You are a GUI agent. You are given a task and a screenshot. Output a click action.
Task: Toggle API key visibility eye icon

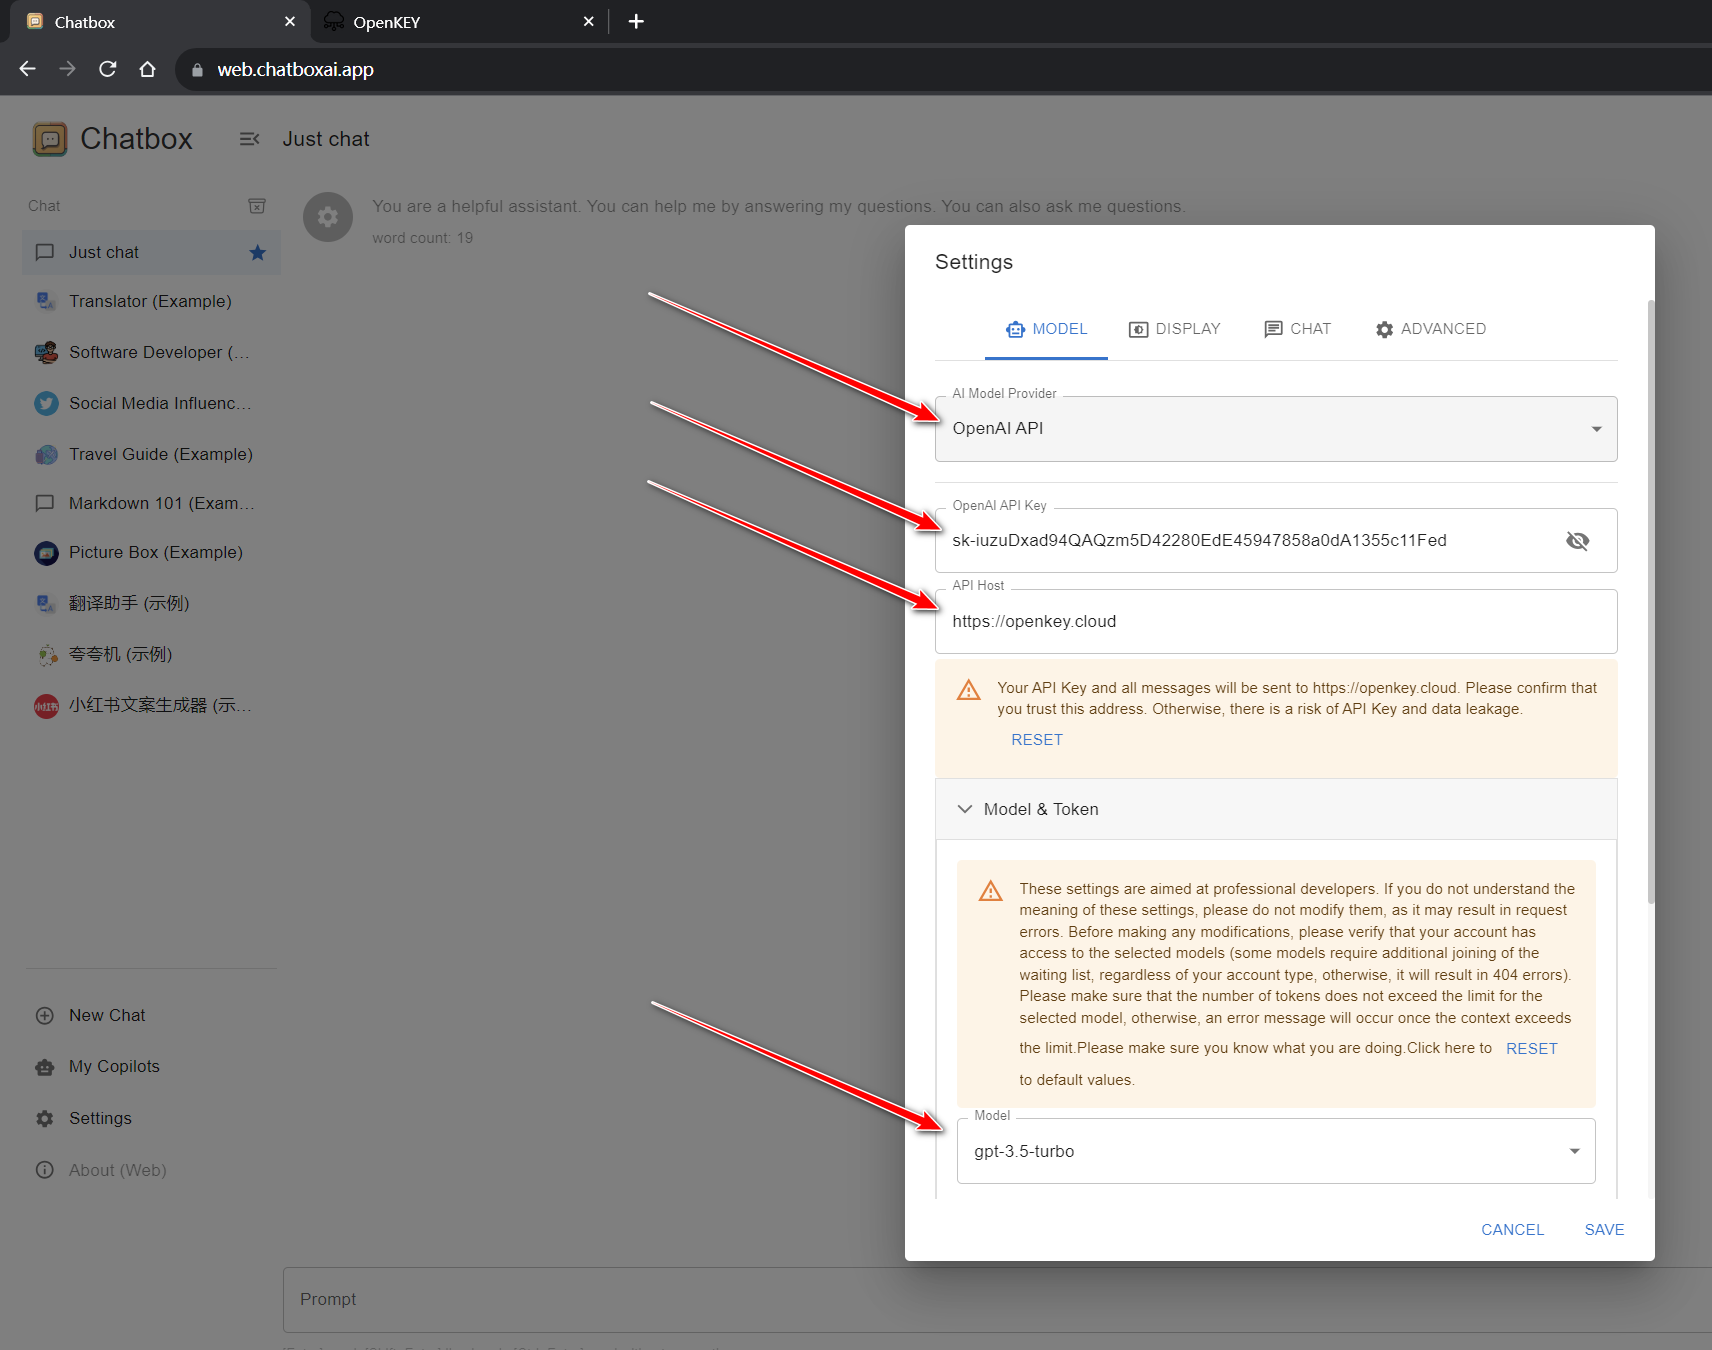[x=1577, y=541]
